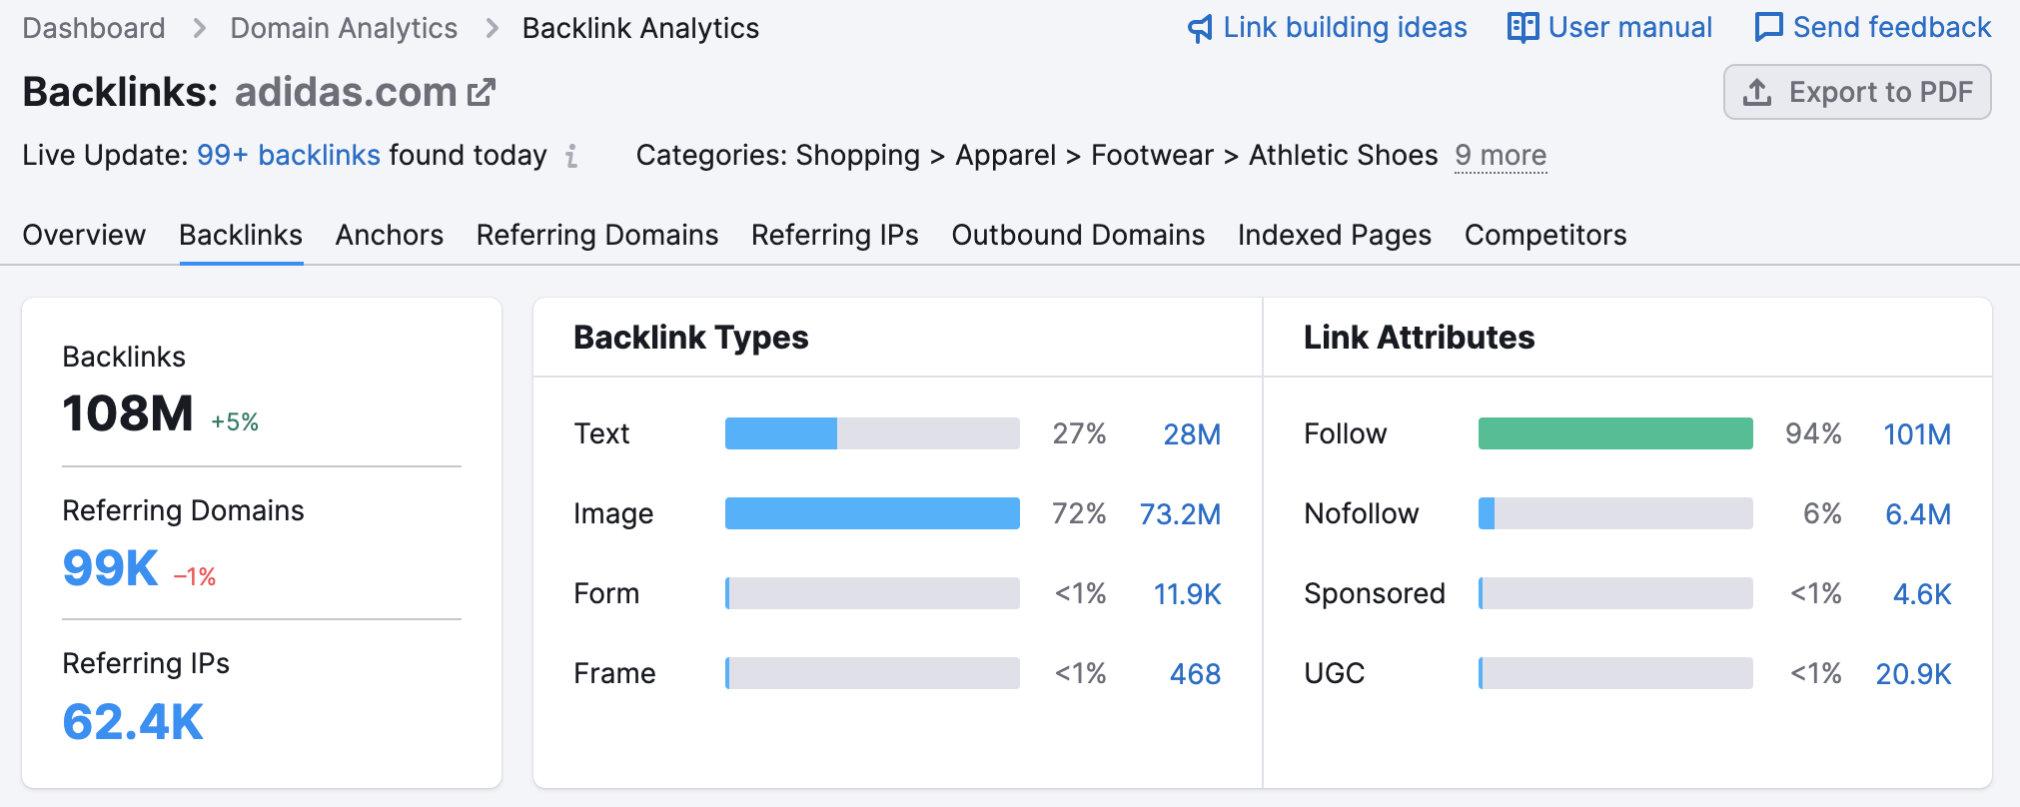Click the upload icon on Export button

coord(1757,93)
